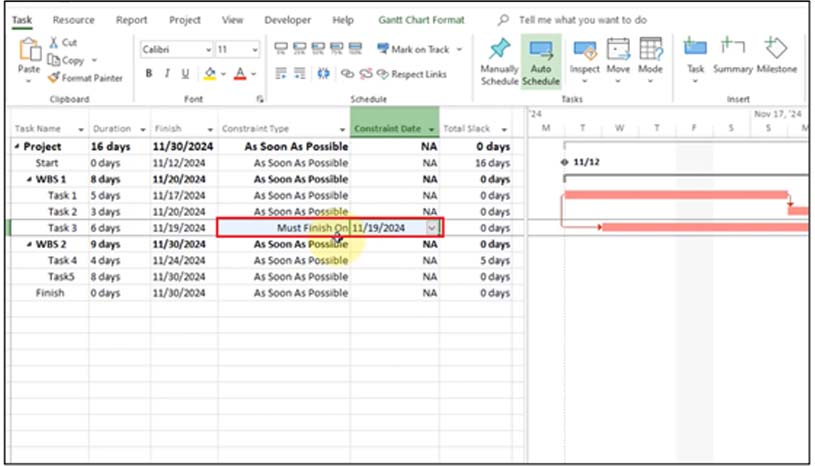This screenshot has height=466, width=815.
Task: Toggle the Auto Schedule button
Action: 541,61
